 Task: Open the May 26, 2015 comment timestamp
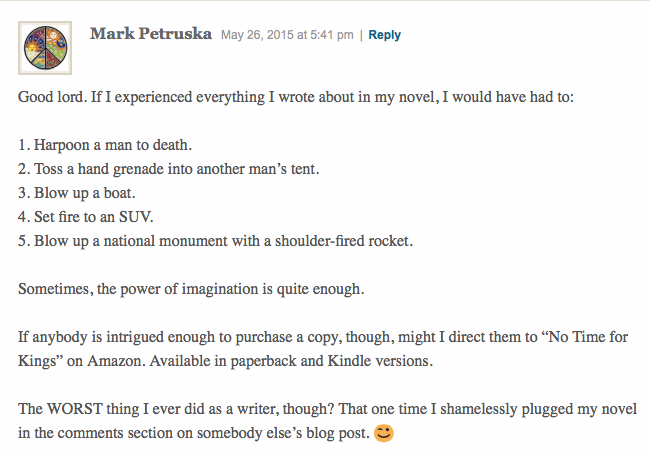click(287, 35)
